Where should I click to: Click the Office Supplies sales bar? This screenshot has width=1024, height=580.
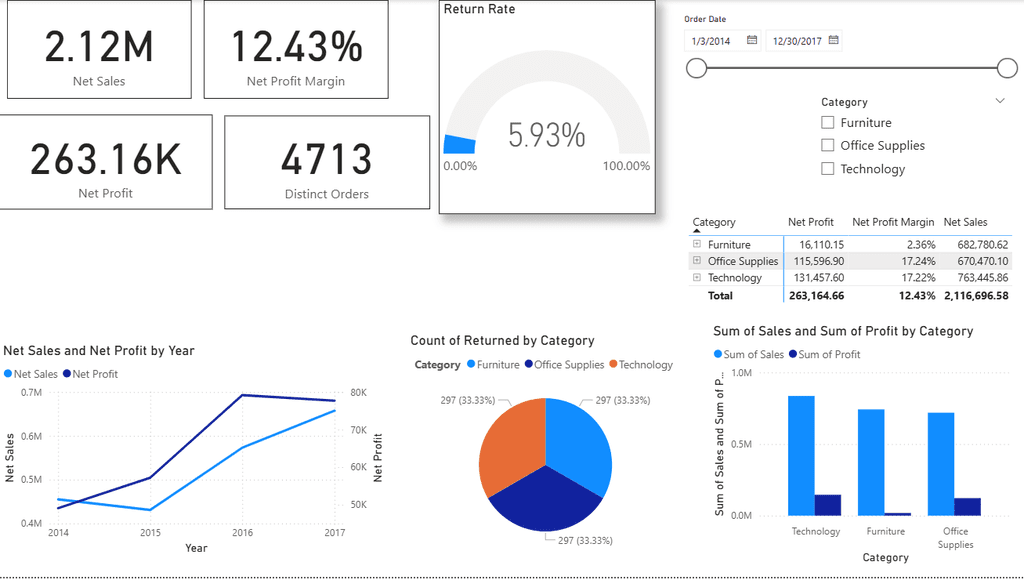(941, 464)
